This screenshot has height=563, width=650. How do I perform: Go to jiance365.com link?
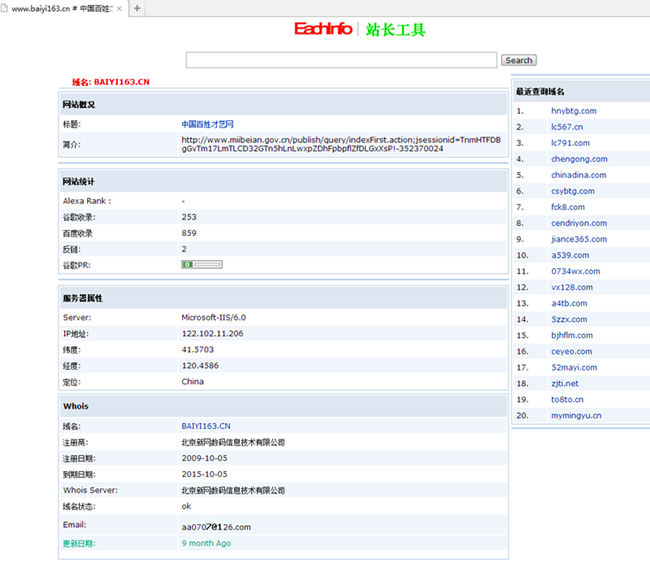tap(578, 239)
